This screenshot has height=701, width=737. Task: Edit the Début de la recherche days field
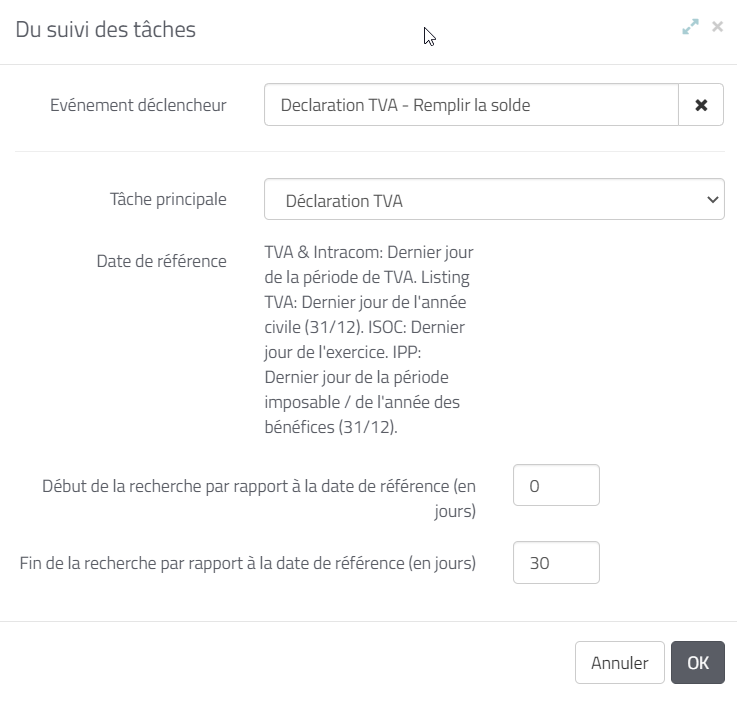556,486
